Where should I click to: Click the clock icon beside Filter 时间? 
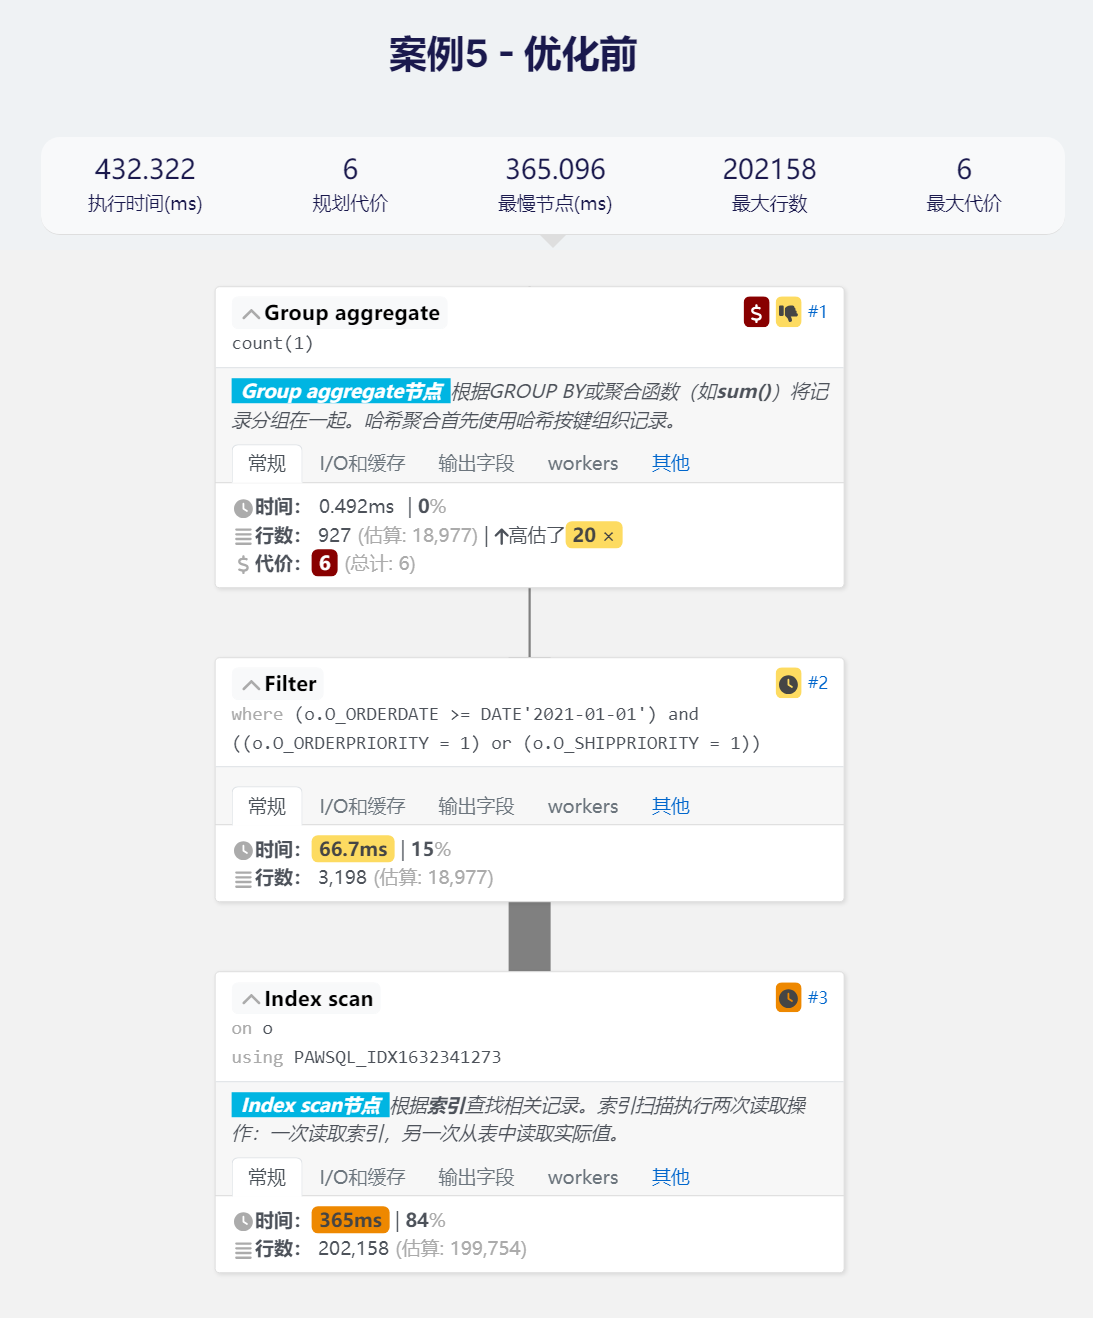243,850
